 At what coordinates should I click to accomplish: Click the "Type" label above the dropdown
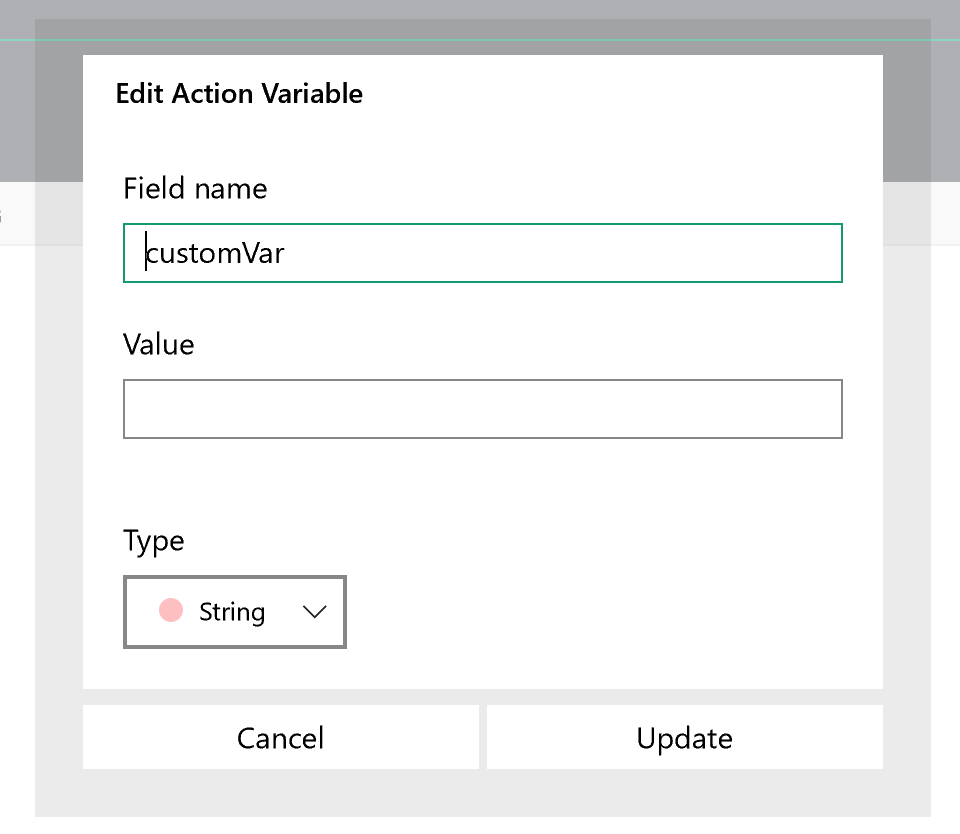154,541
